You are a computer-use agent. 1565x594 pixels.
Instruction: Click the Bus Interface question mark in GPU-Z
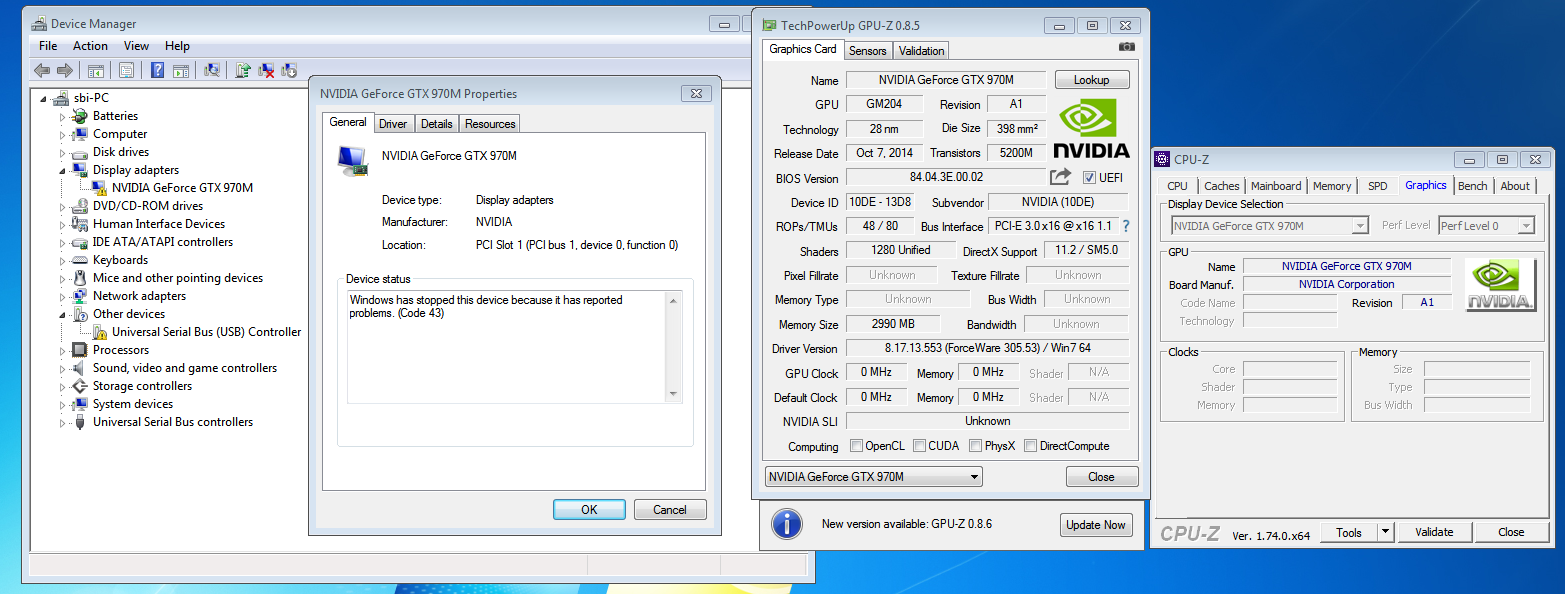[x=1125, y=227]
